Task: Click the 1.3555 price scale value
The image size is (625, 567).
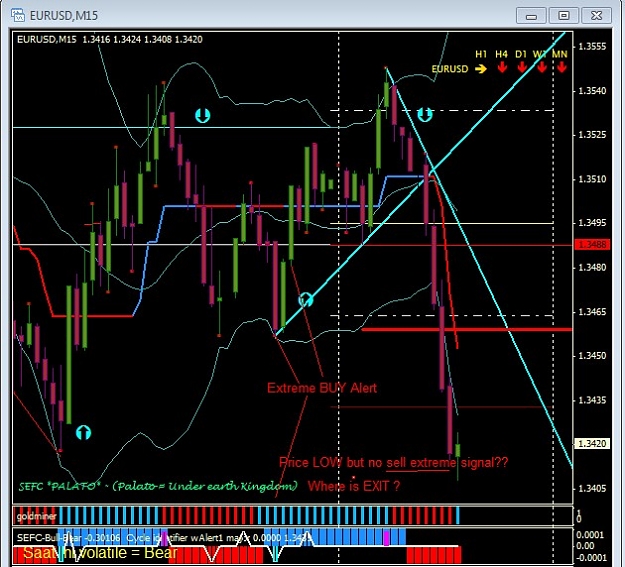Action: point(592,47)
